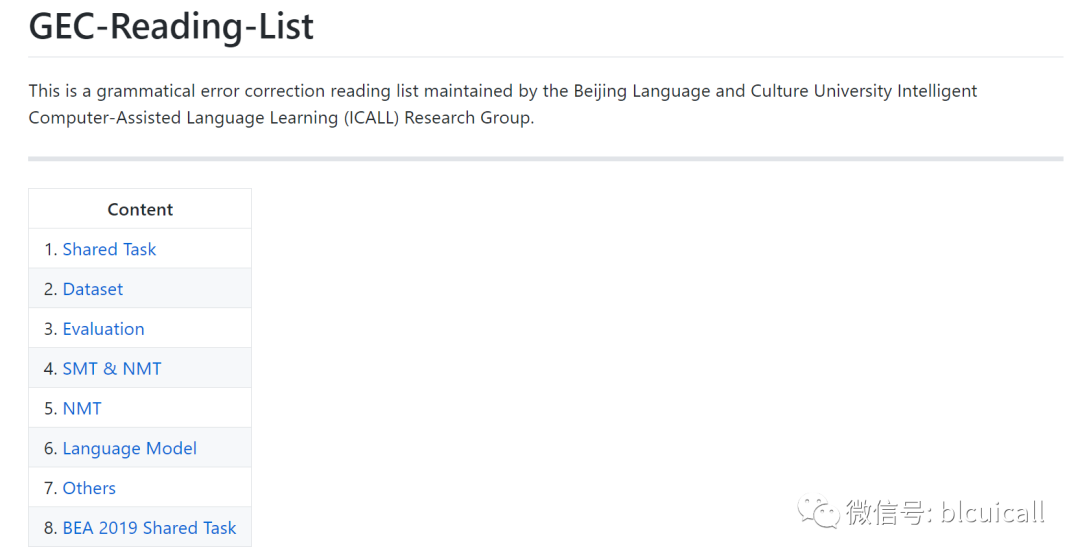Go to the Evaluation section link
Image resolution: width=1080 pixels, height=560 pixels.
click(103, 329)
